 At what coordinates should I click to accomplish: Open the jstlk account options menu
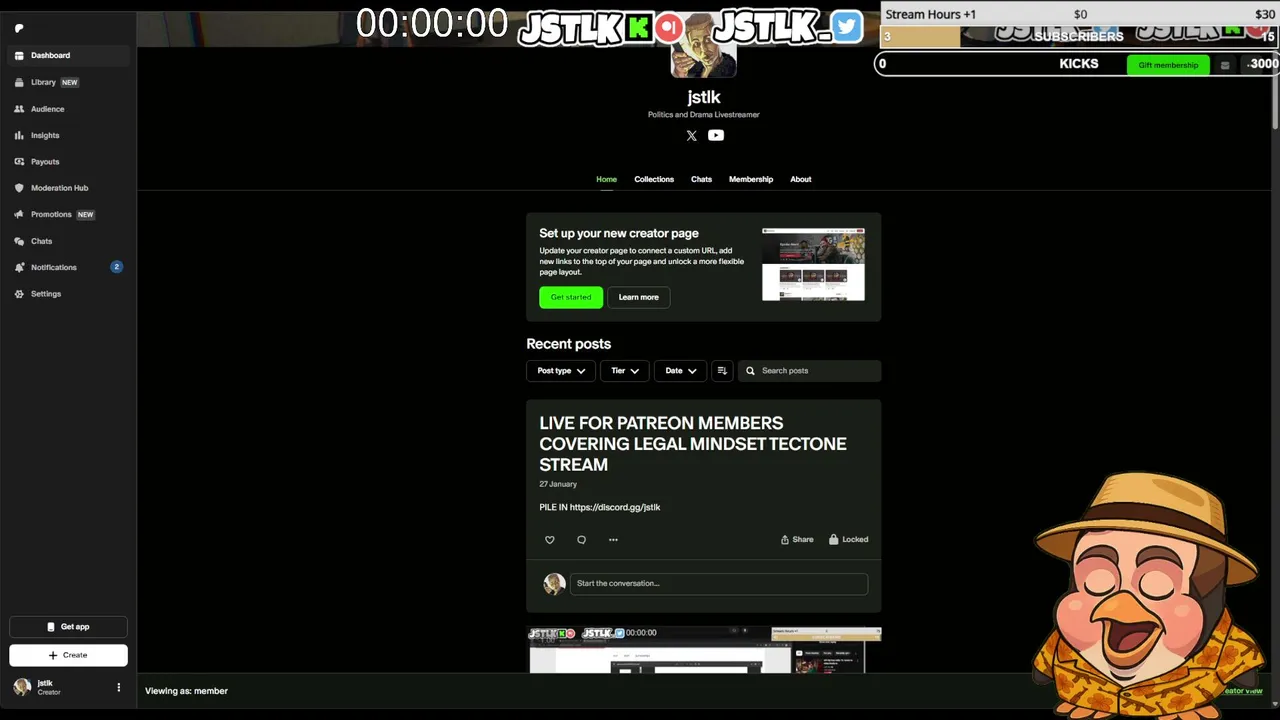coord(118,687)
